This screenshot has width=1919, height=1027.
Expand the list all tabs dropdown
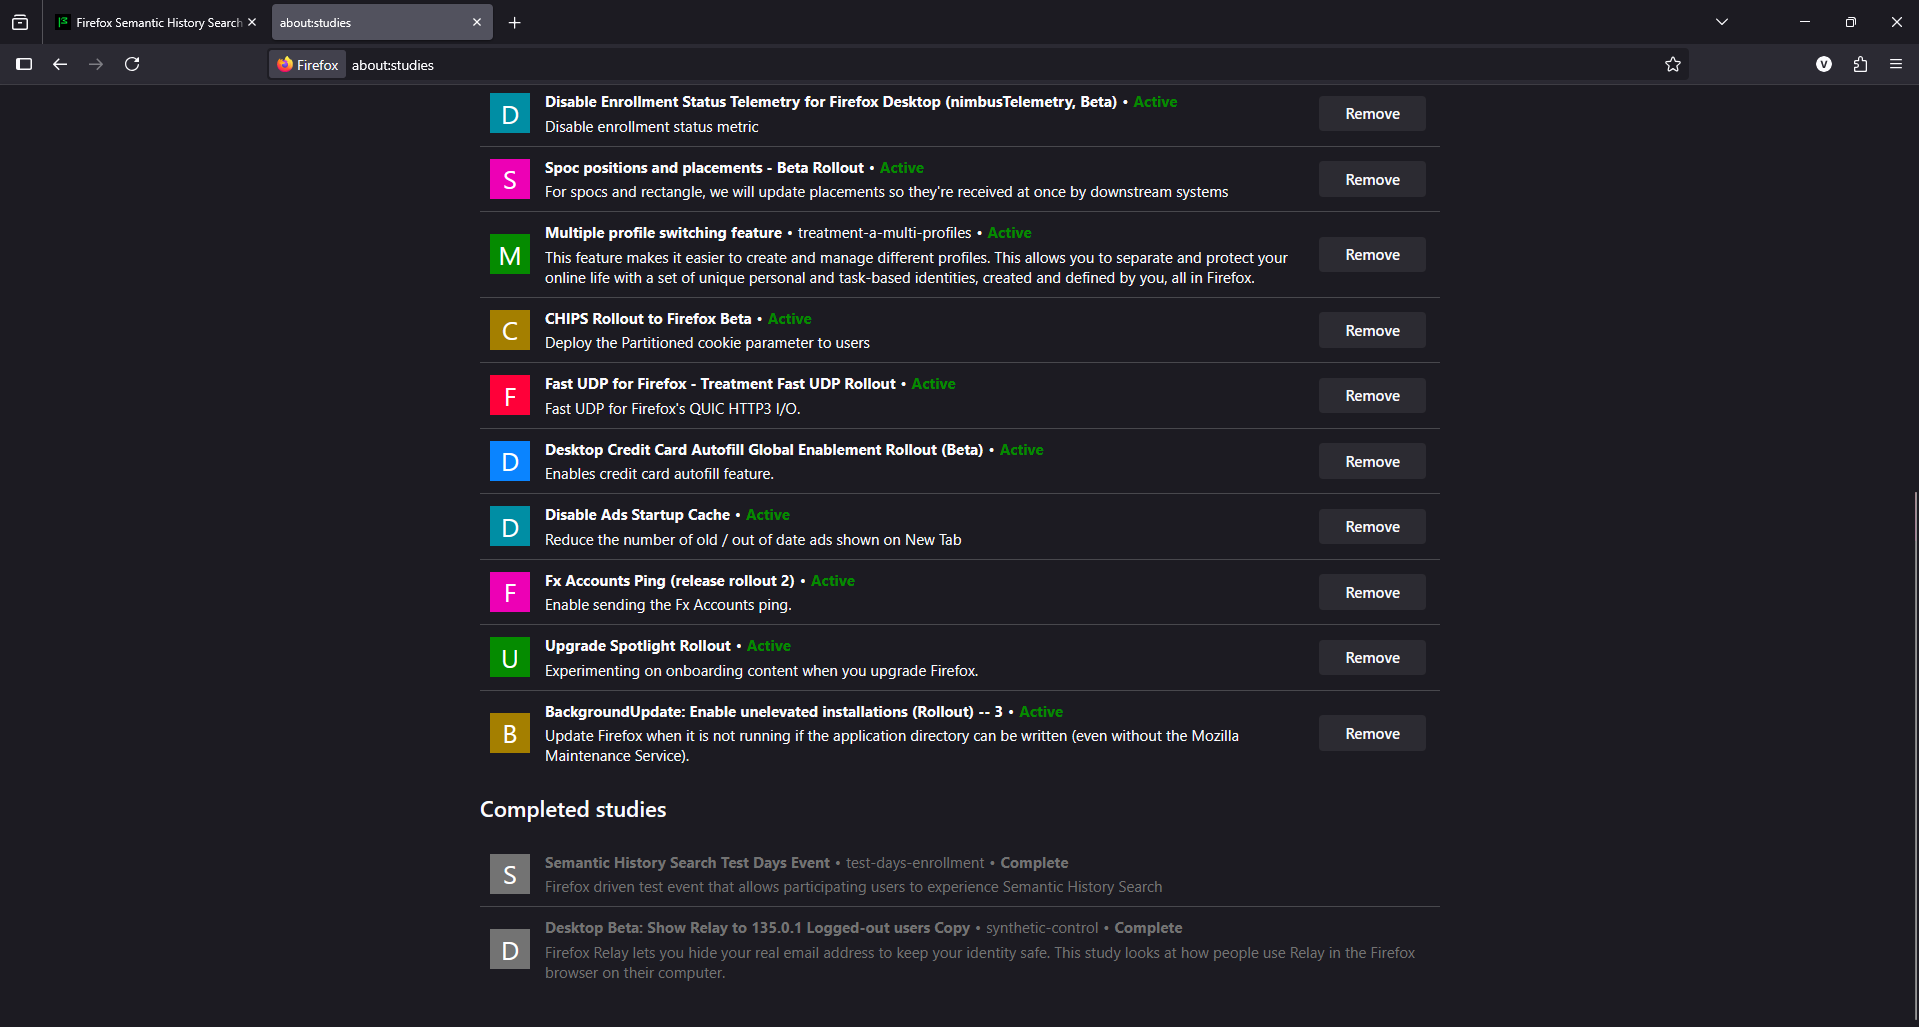[1722, 22]
